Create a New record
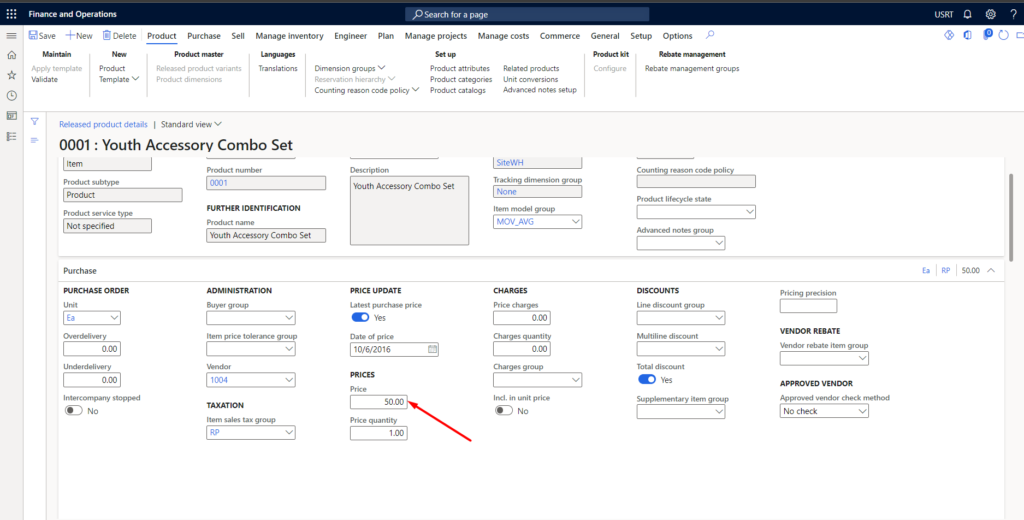This screenshot has width=1024, height=520. pos(79,36)
